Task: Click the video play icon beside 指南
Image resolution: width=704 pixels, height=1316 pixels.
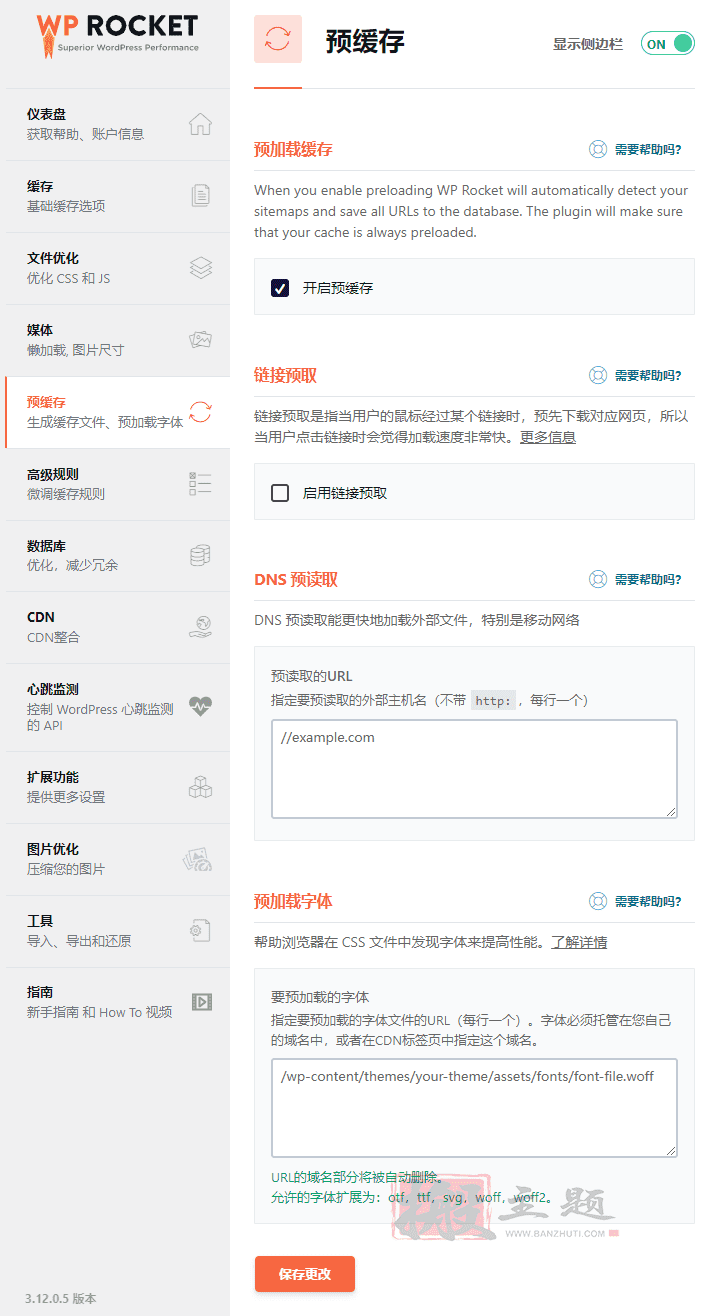Action: coord(201,1002)
